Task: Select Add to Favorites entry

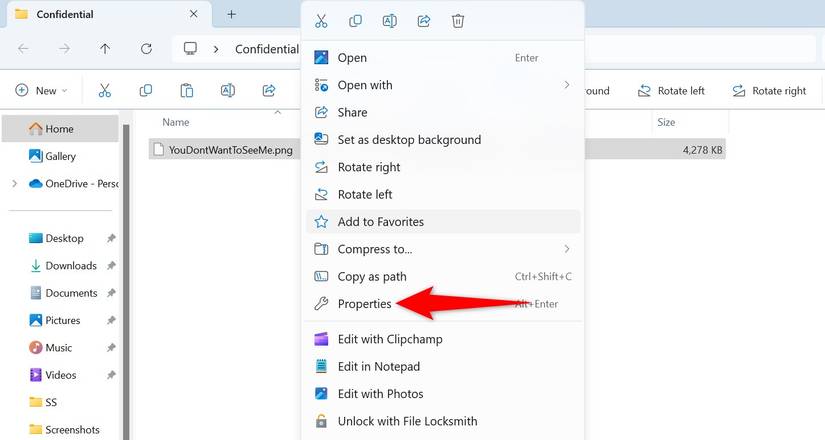Action: 443,222
